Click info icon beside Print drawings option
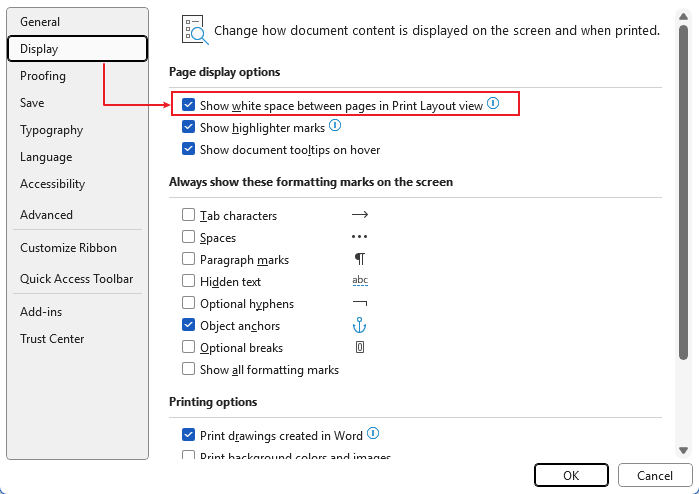699x494 pixels. coord(373,434)
